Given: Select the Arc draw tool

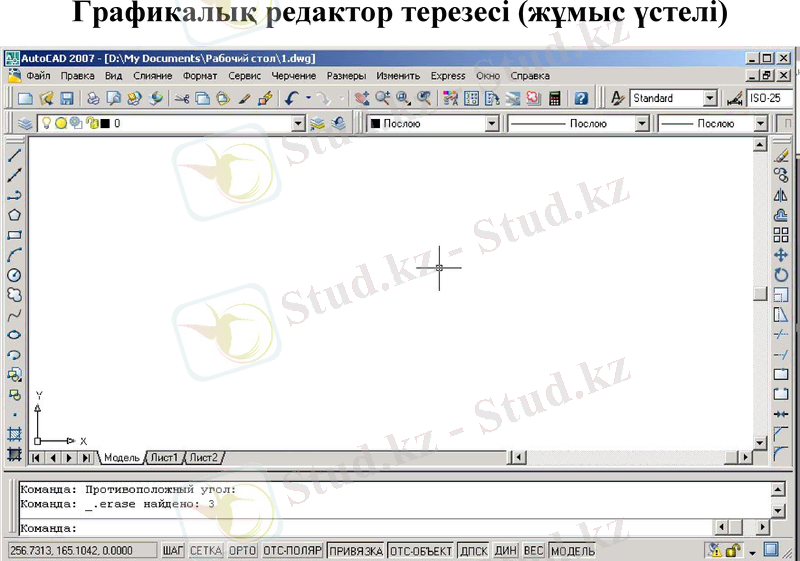Looking at the screenshot, I should [14, 255].
